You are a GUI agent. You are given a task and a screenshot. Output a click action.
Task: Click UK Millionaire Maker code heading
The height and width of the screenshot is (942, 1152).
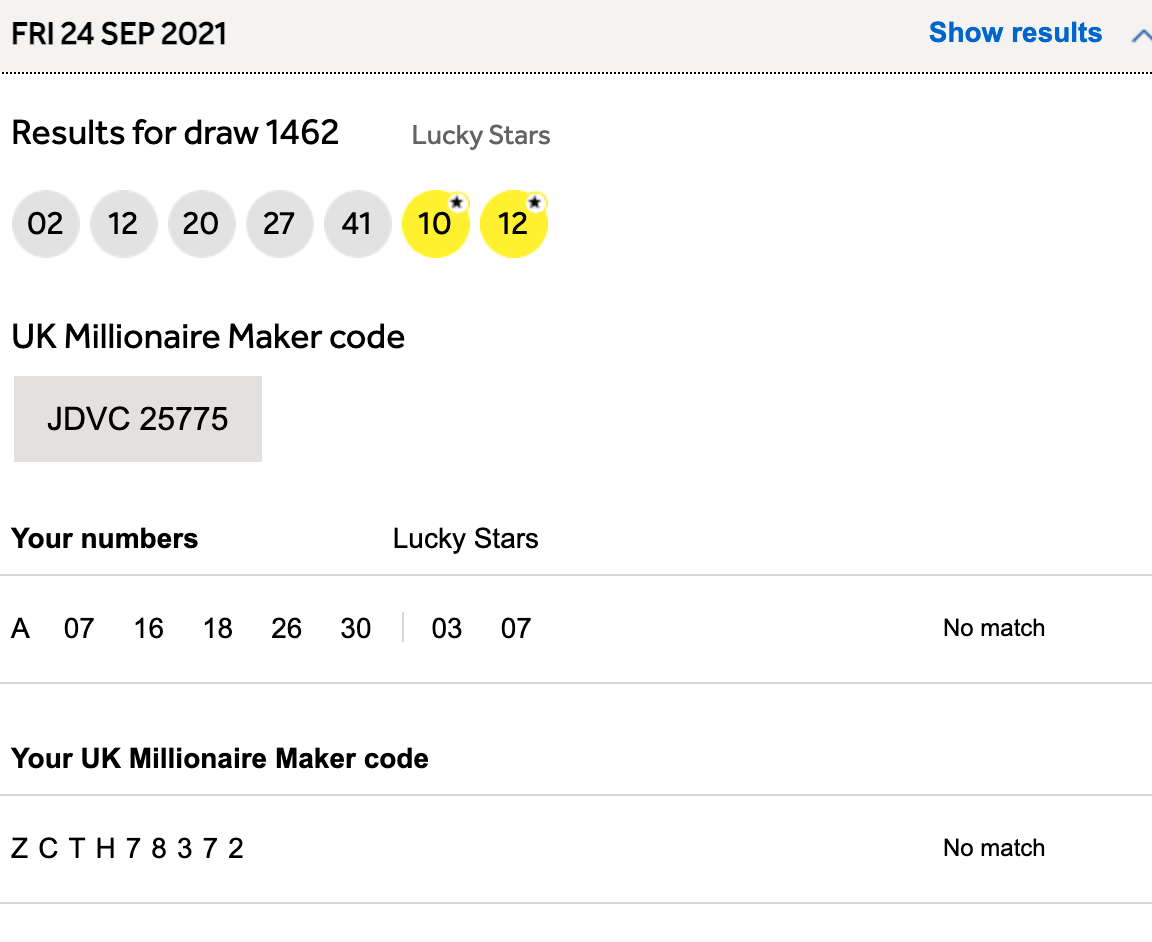208,337
